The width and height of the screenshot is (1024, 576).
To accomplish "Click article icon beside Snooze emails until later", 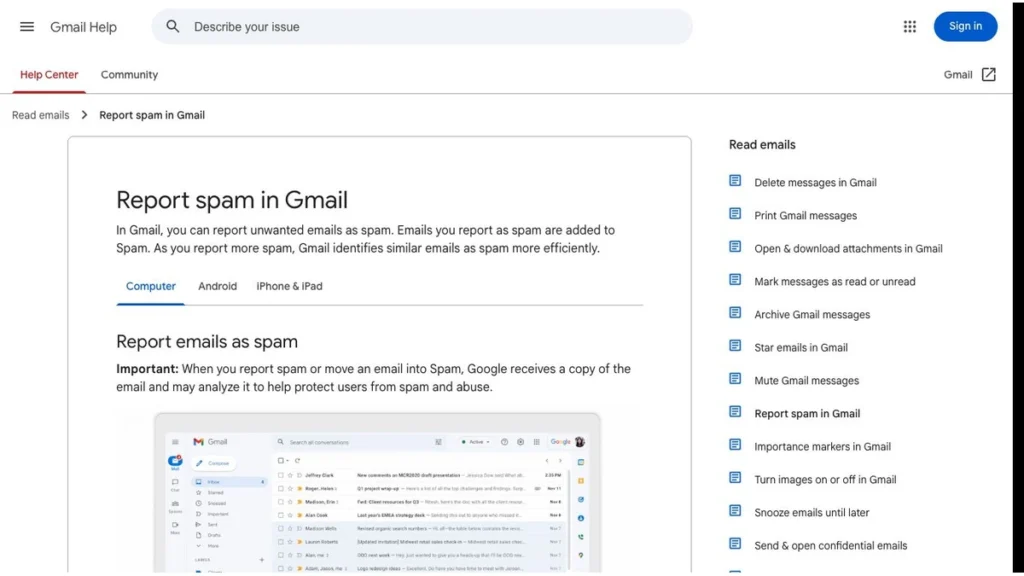I will pyautogui.click(x=735, y=511).
